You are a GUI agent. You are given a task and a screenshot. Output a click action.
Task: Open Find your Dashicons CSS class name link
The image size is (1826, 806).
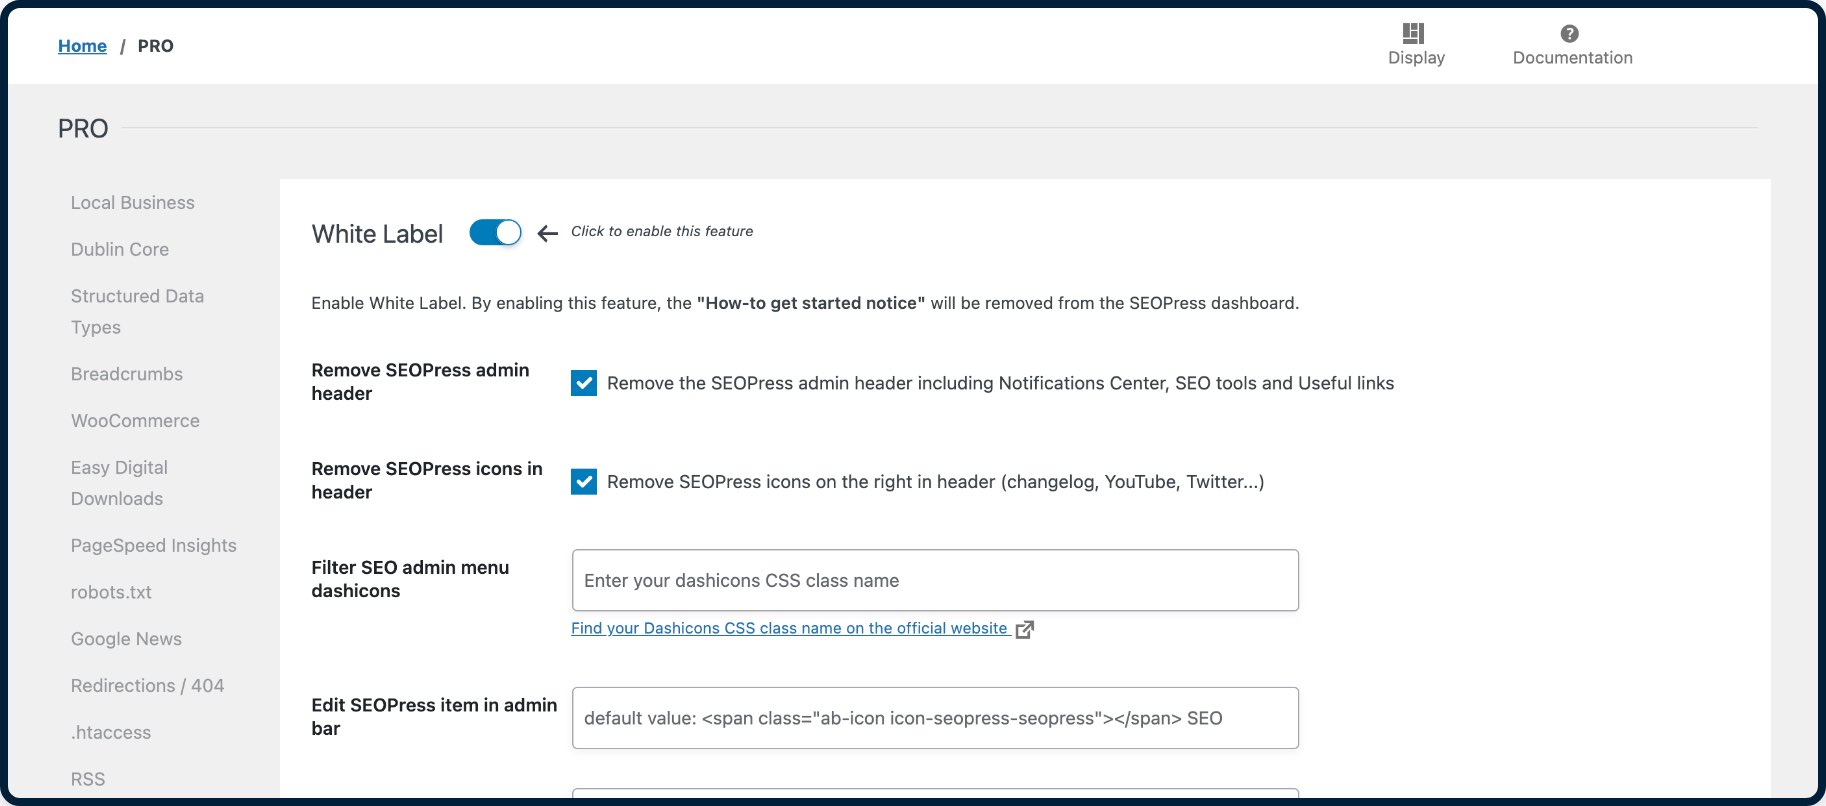[x=789, y=628]
